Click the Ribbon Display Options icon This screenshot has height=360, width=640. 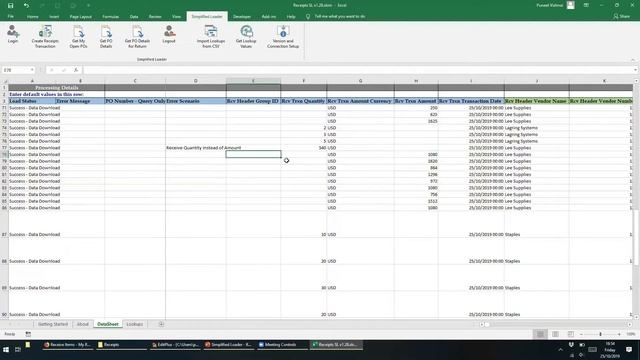[586, 5]
